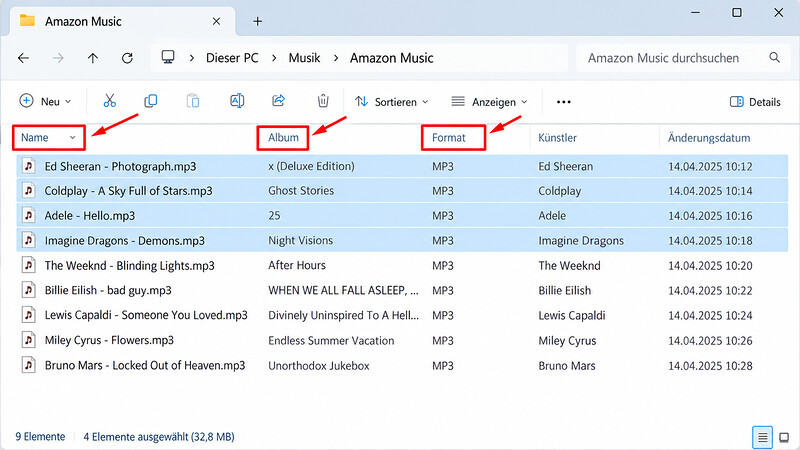Click the Copy icon in toolbar
The width and height of the screenshot is (800, 450).
pos(151,101)
